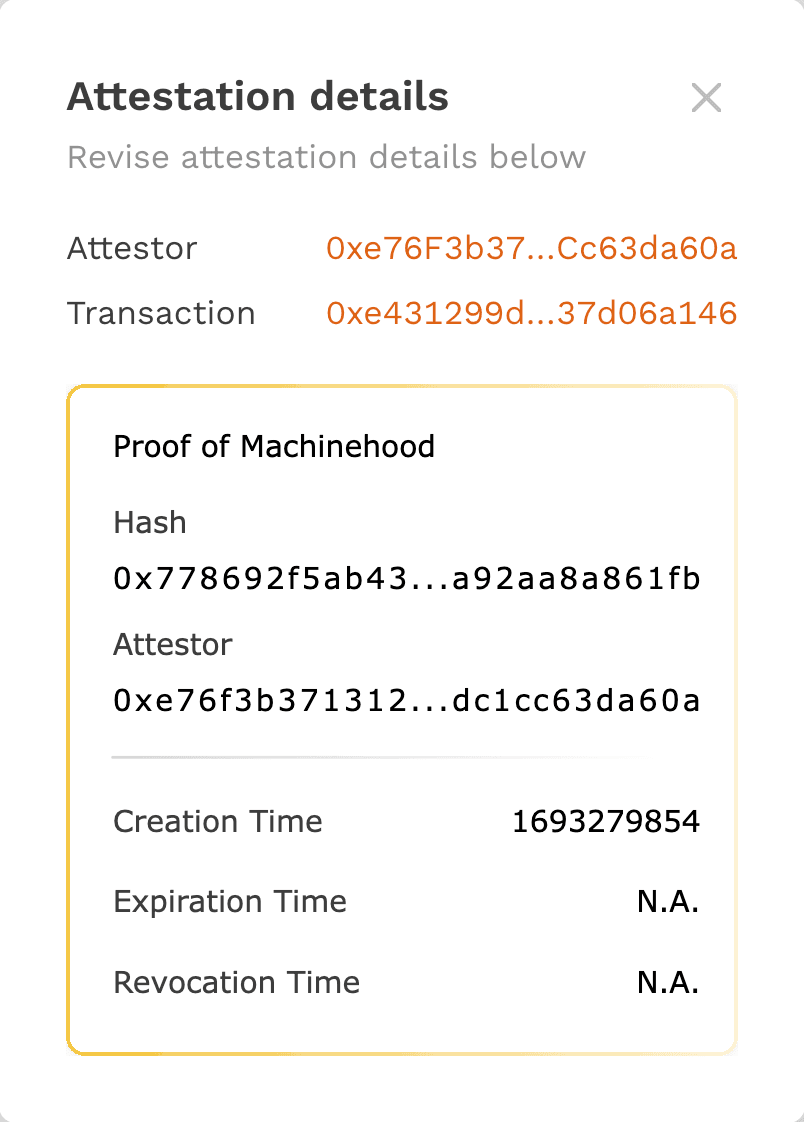
Task: Click the Expiration Time label
Action: point(229,901)
